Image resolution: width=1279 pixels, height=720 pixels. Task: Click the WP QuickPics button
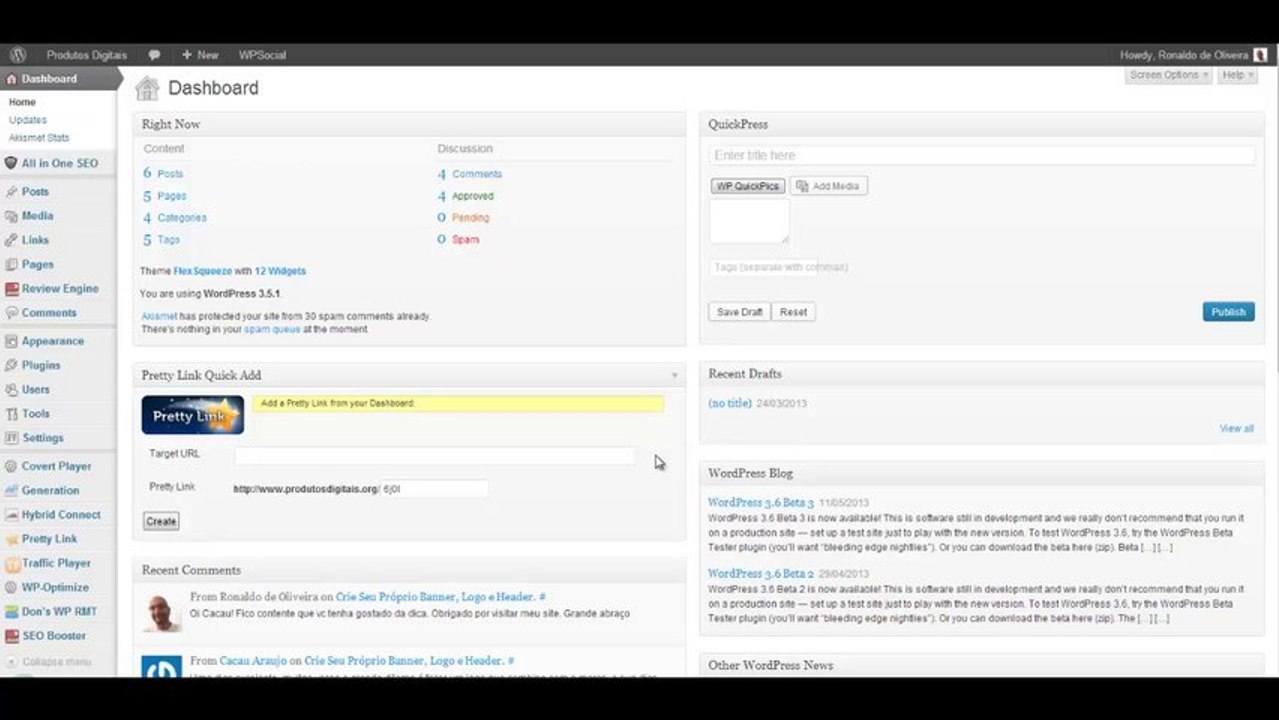pyautogui.click(x=748, y=186)
